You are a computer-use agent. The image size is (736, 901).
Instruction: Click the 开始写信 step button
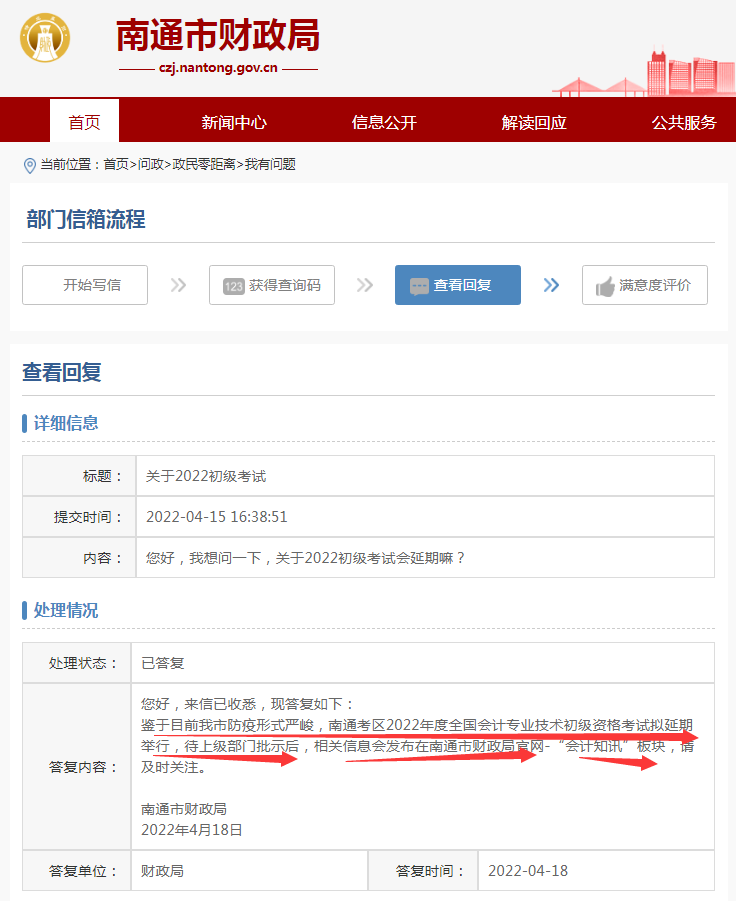(x=85, y=285)
